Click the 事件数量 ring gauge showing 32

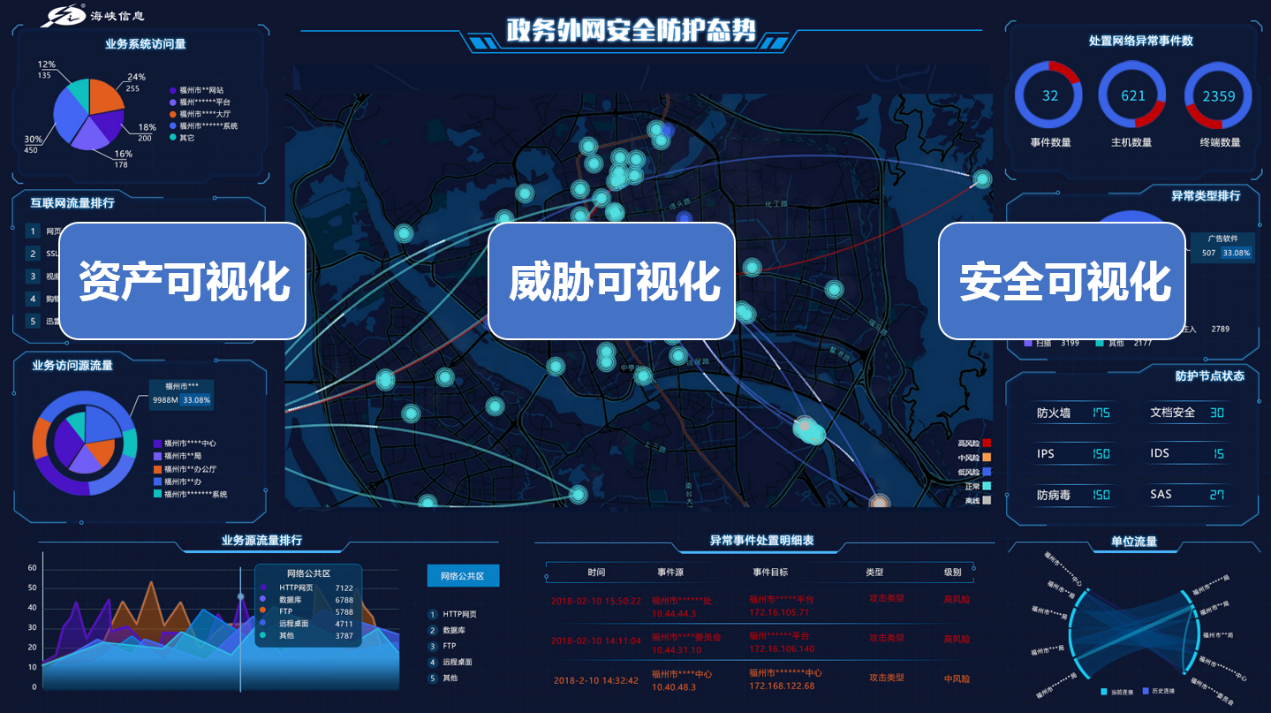pos(1049,96)
